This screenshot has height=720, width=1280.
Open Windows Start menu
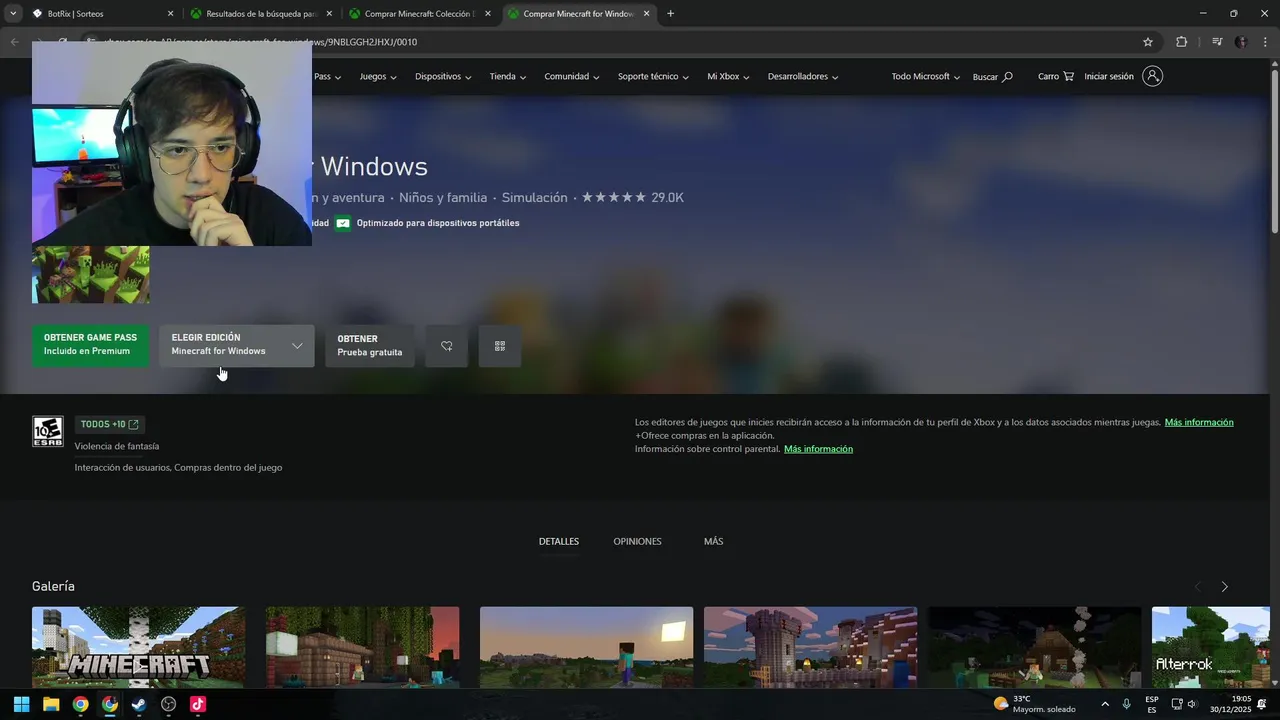pyautogui.click(x=21, y=704)
